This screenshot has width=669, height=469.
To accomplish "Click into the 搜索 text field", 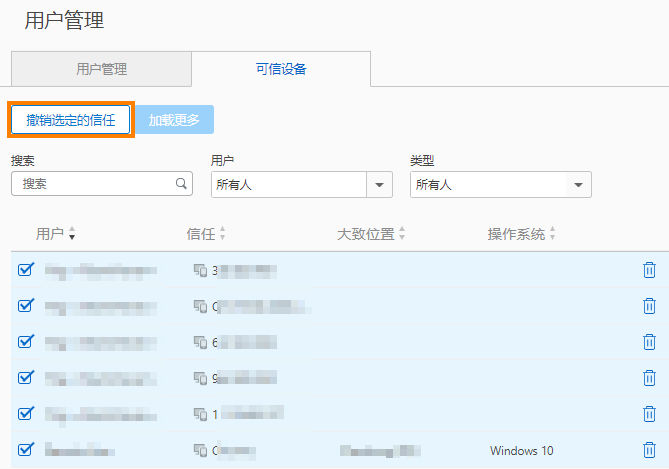I will pyautogui.click(x=102, y=184).
